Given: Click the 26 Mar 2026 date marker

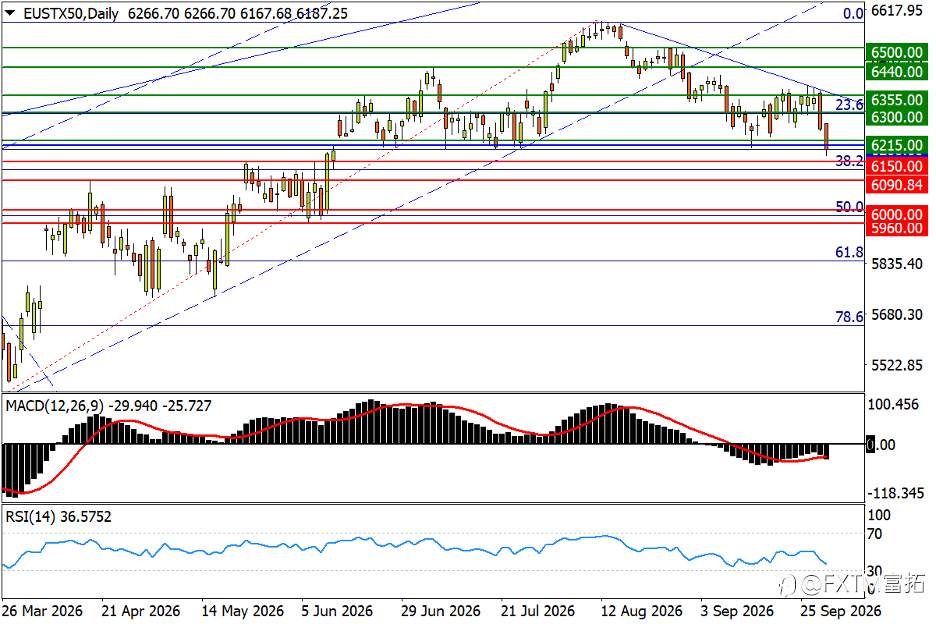Looking at the screenshot, I should coord(42,611).
